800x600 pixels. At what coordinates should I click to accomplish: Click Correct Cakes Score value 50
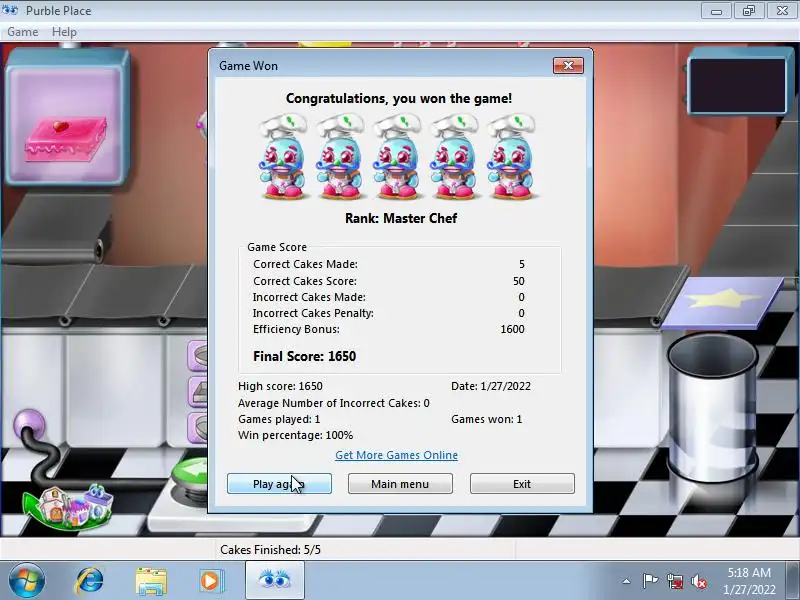pos(518,281)
